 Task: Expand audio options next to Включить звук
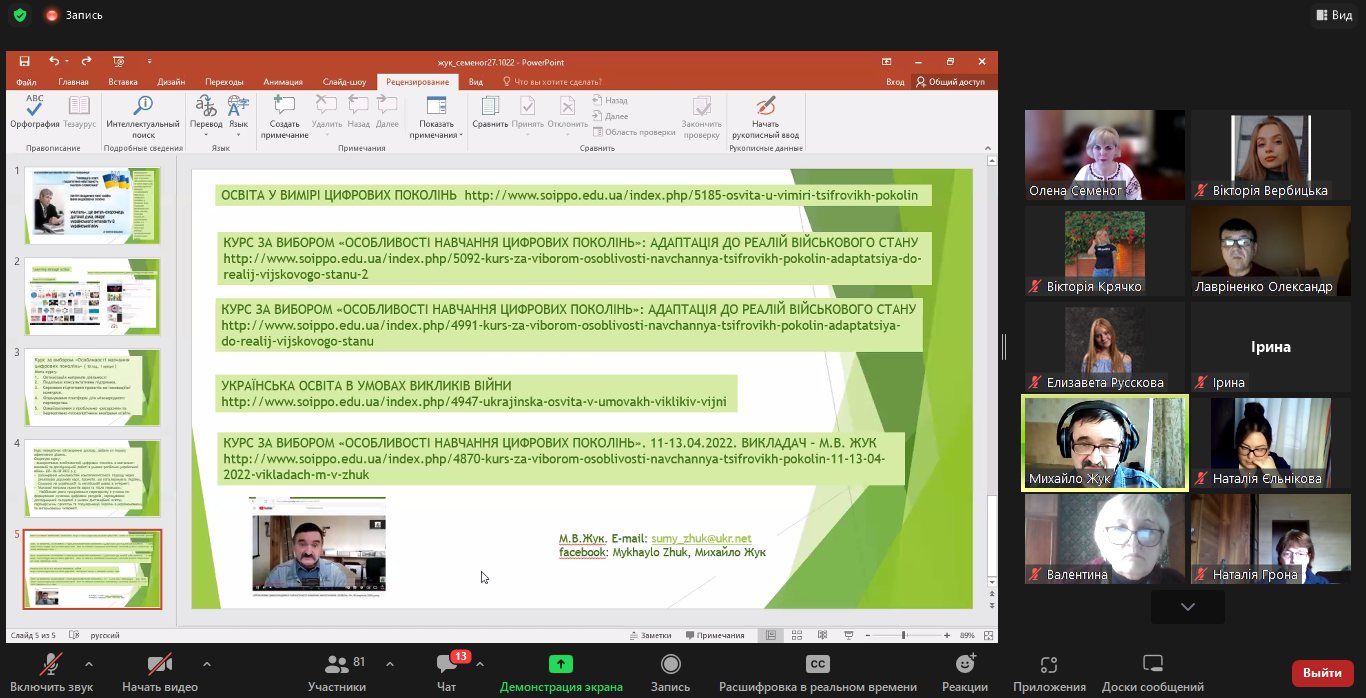(89, 663)
